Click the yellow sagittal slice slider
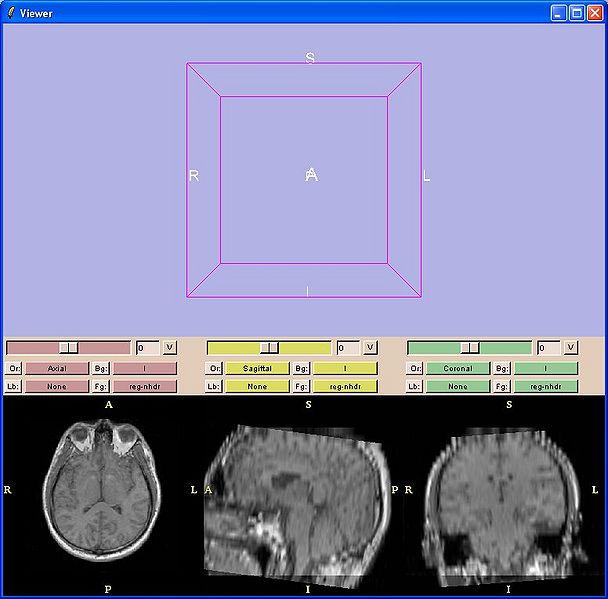 tap(269, 348)
